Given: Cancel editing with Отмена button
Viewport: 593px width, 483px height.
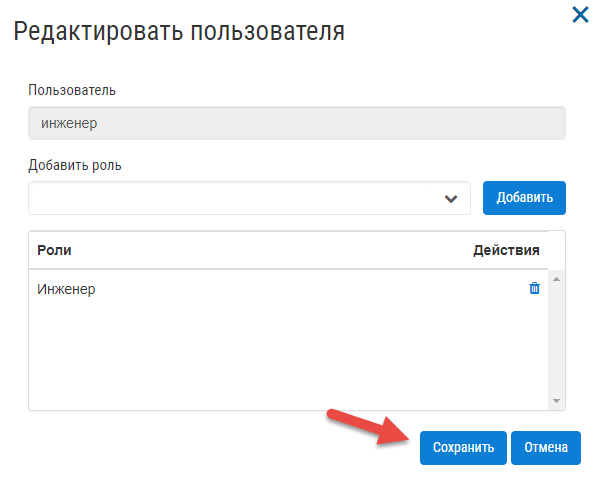Looking at the screenshot, I should pyautogui.click(x=546, y=448).
